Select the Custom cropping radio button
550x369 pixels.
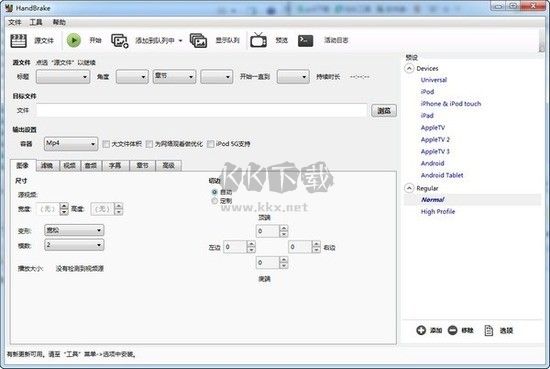(215, 201)
